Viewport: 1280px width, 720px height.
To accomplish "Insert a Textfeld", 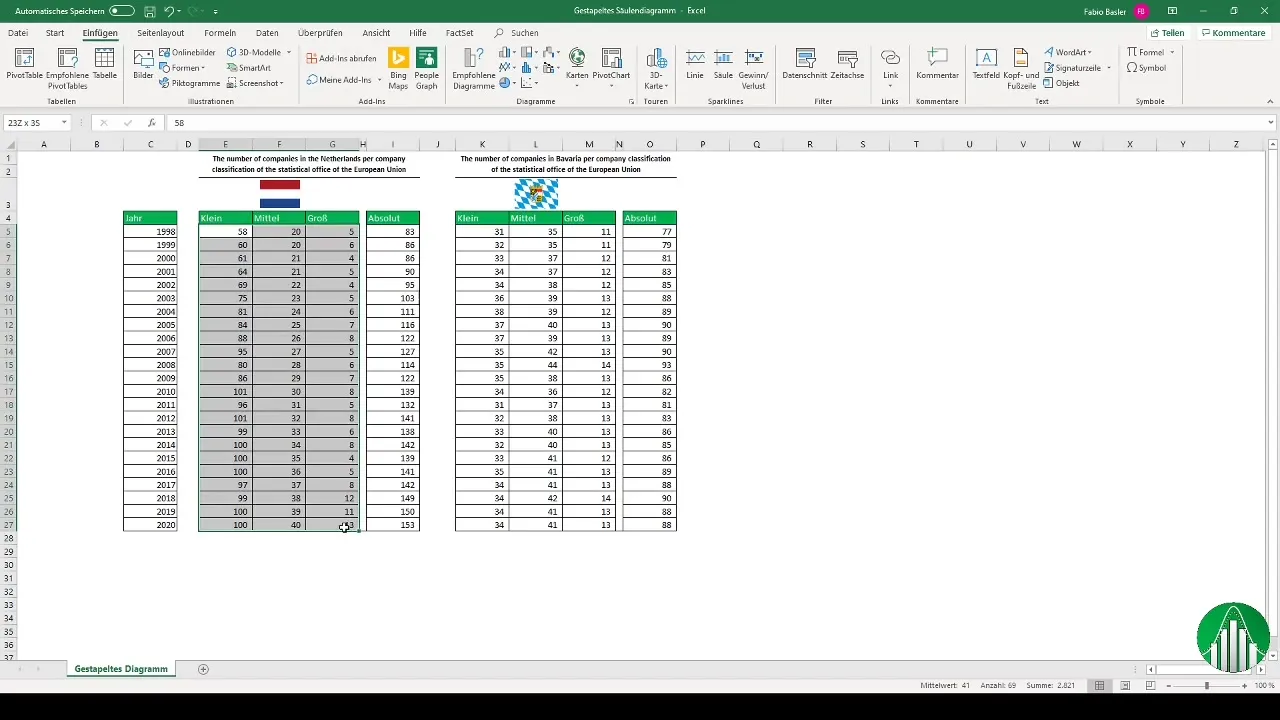I will [986, 64].
